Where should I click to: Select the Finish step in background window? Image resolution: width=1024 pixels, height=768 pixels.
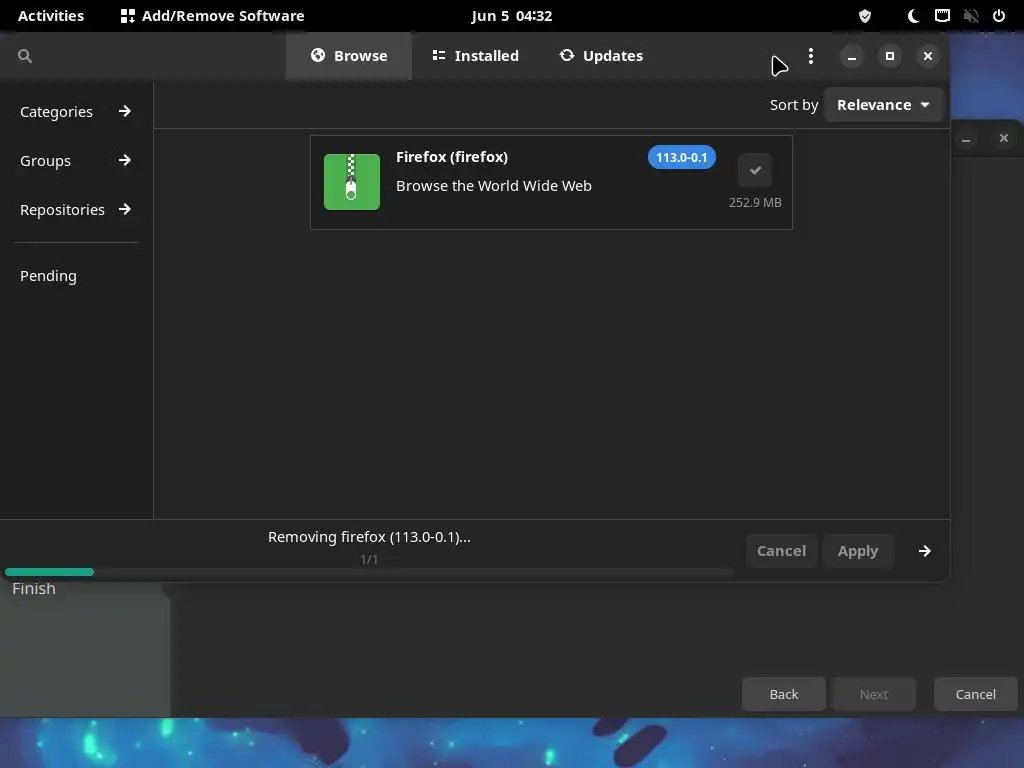(34, 589)
